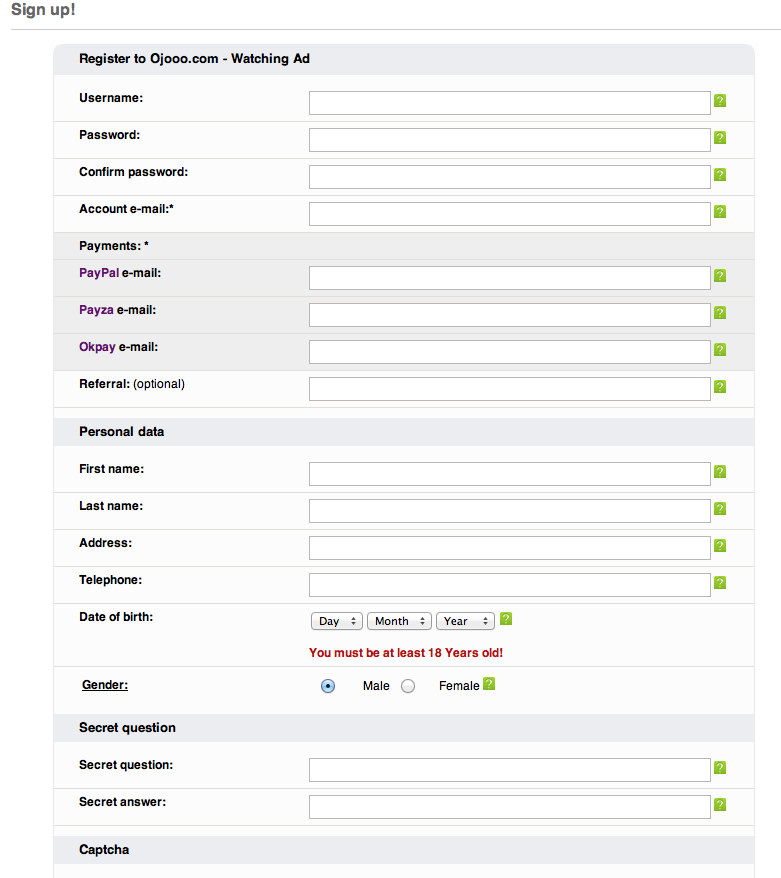Follow the PayPal link

tap(99, 273)
